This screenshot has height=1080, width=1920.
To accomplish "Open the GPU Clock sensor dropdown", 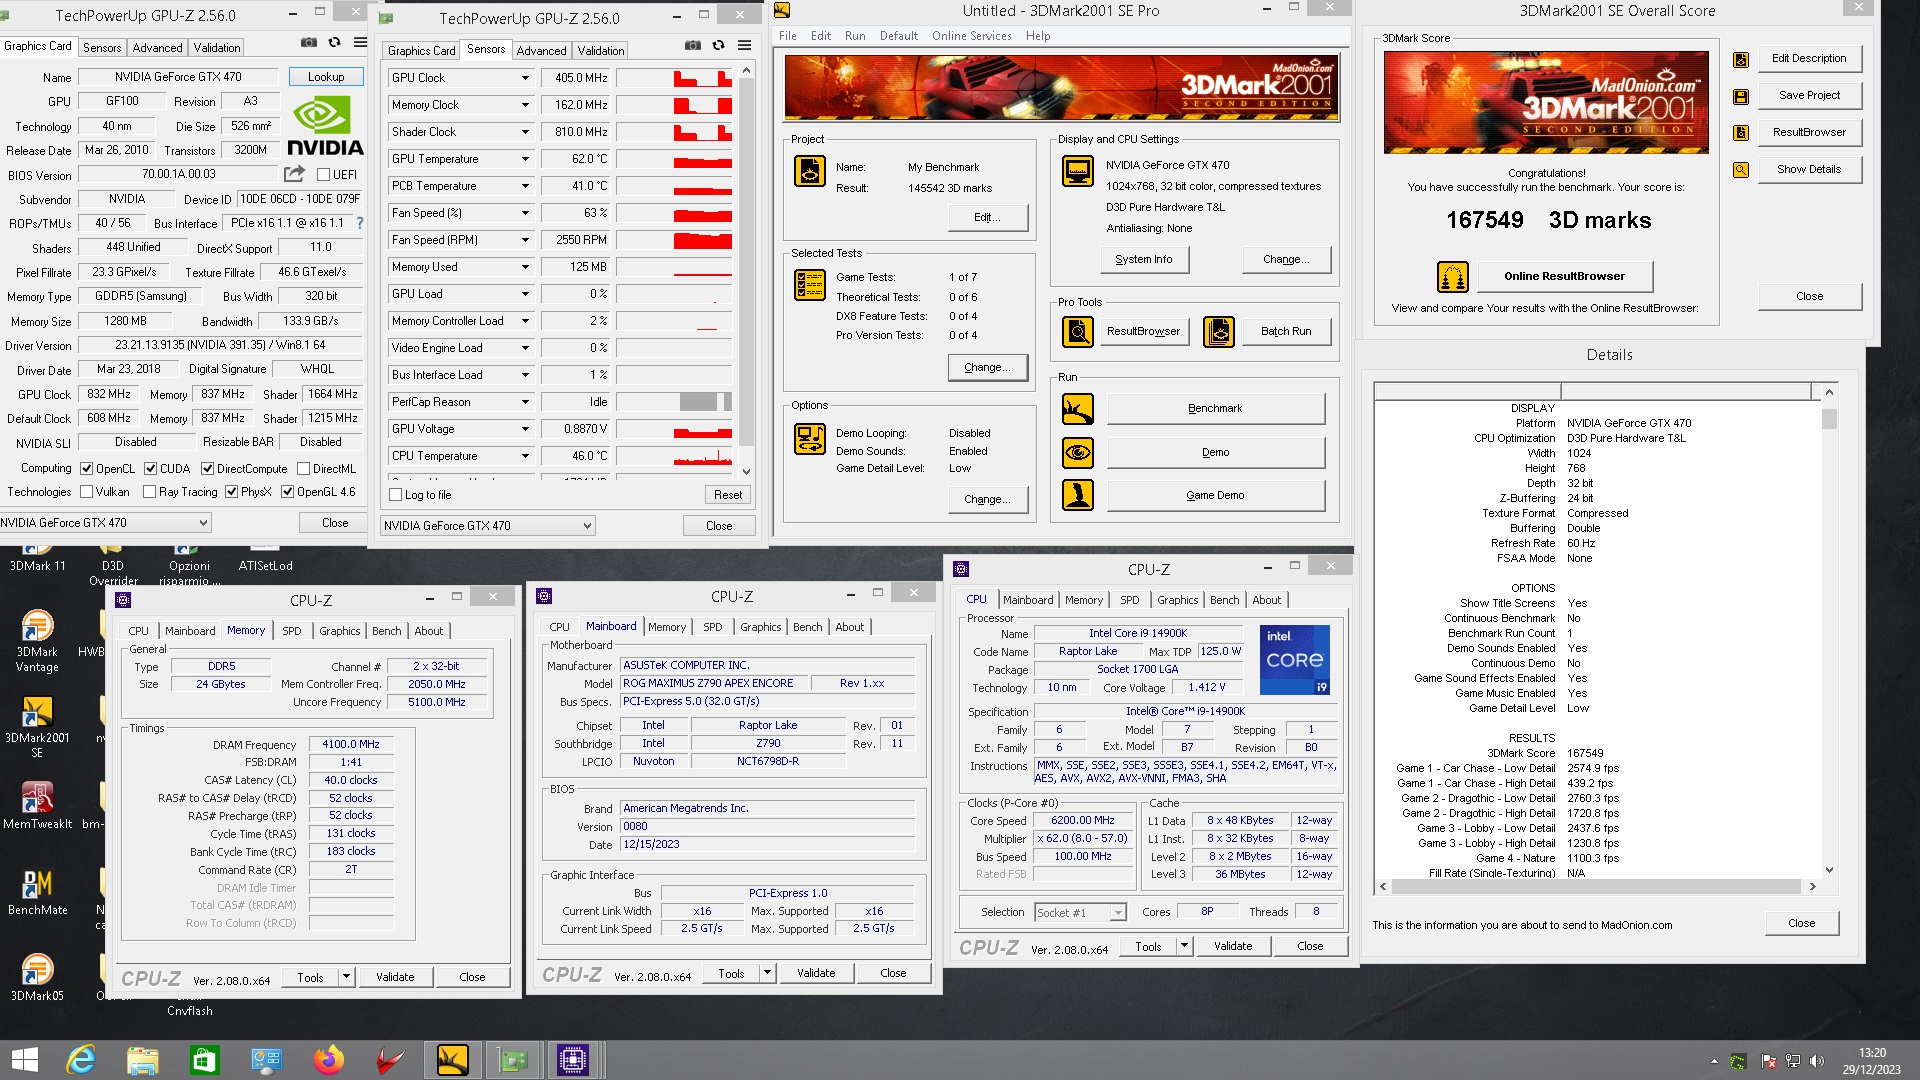I will tap(524, 78).
